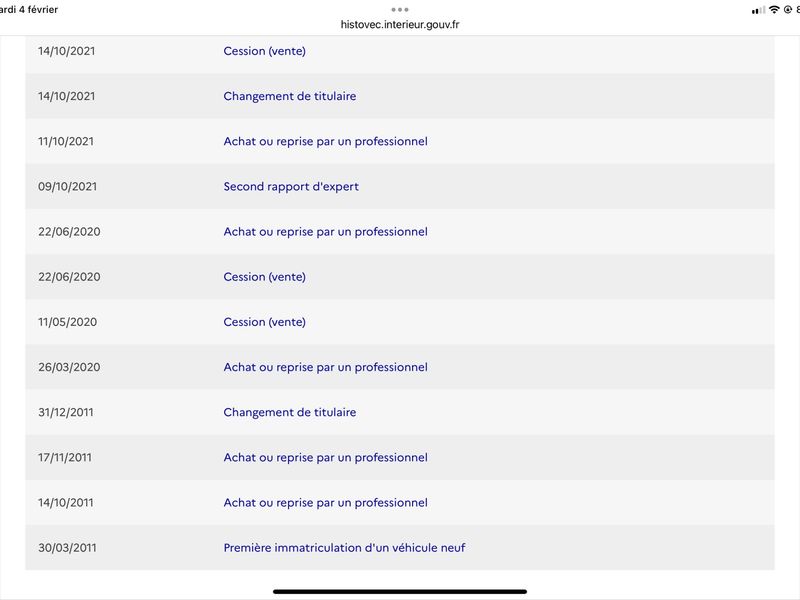800x600 pixels.
Task: Open Changement de titulaire dated 31/12/2011
Action: pyautogui.click(x=290, y=412)
